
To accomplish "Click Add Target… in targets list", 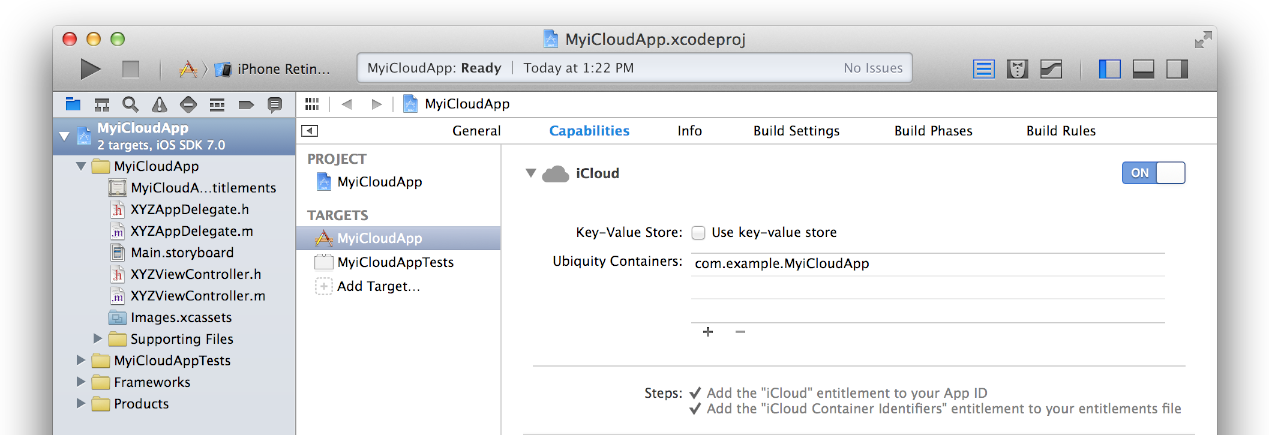I will pyautogui.click(x=378, y=287).
